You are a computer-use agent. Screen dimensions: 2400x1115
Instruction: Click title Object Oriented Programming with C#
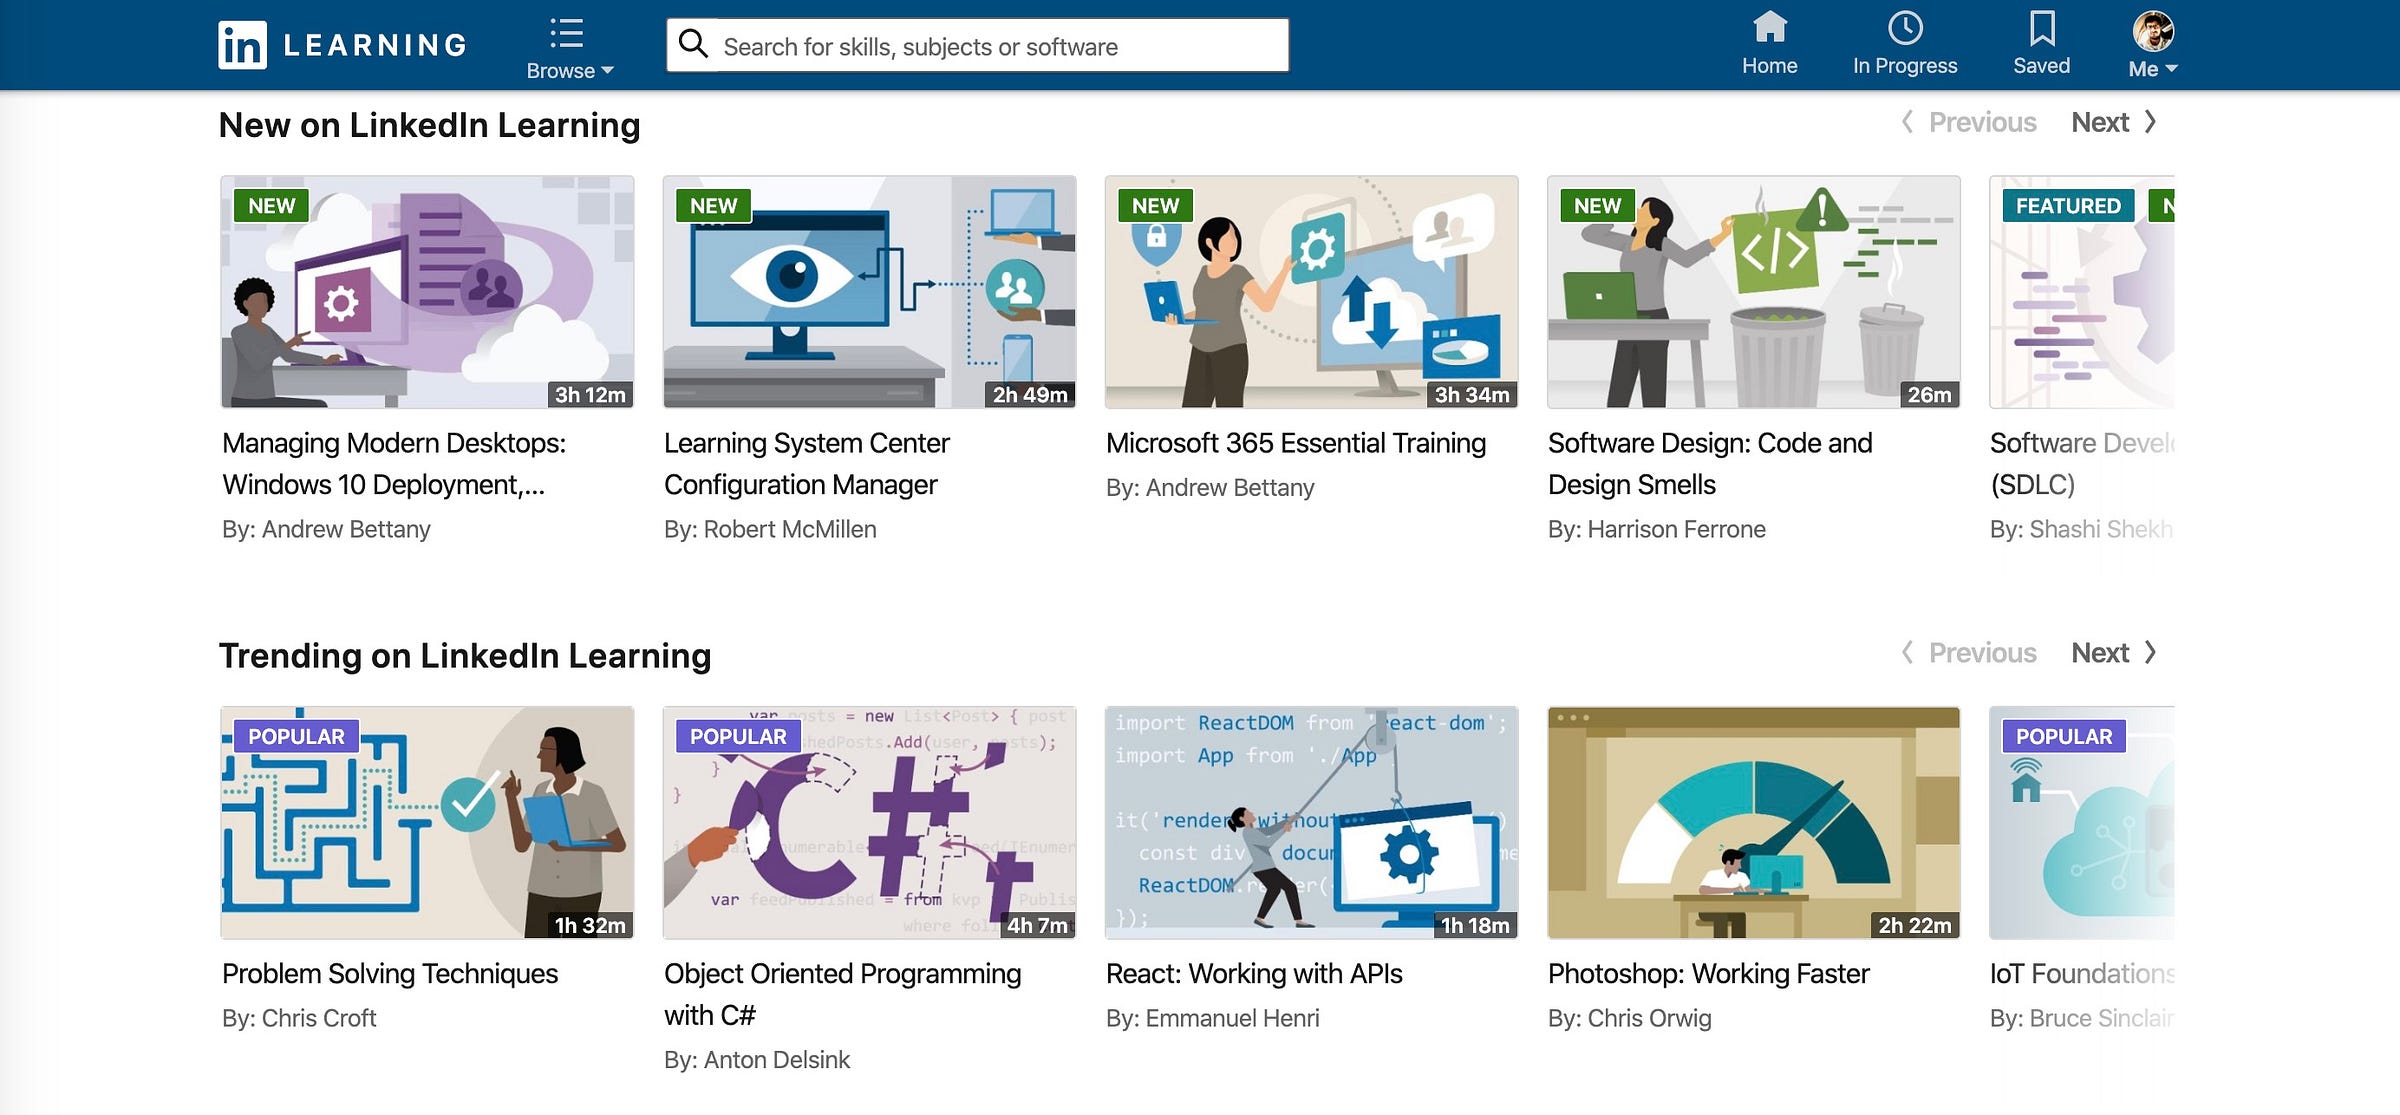point(842,995)
